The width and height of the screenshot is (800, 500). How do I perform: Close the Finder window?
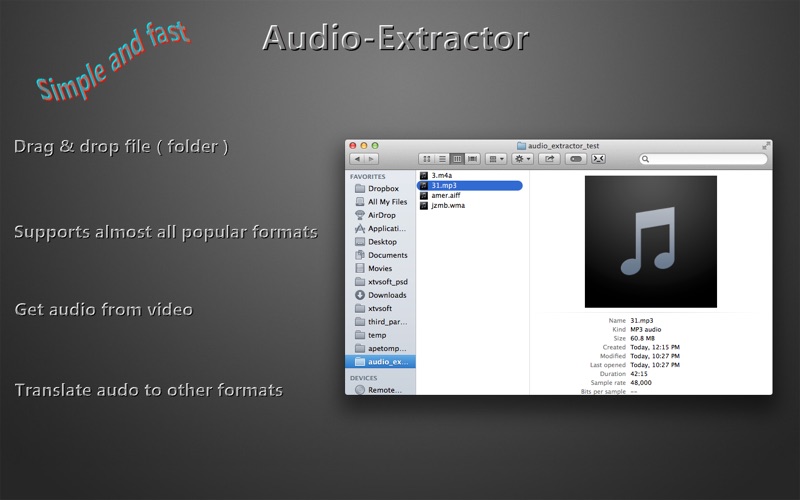click(x=353, y=146)
